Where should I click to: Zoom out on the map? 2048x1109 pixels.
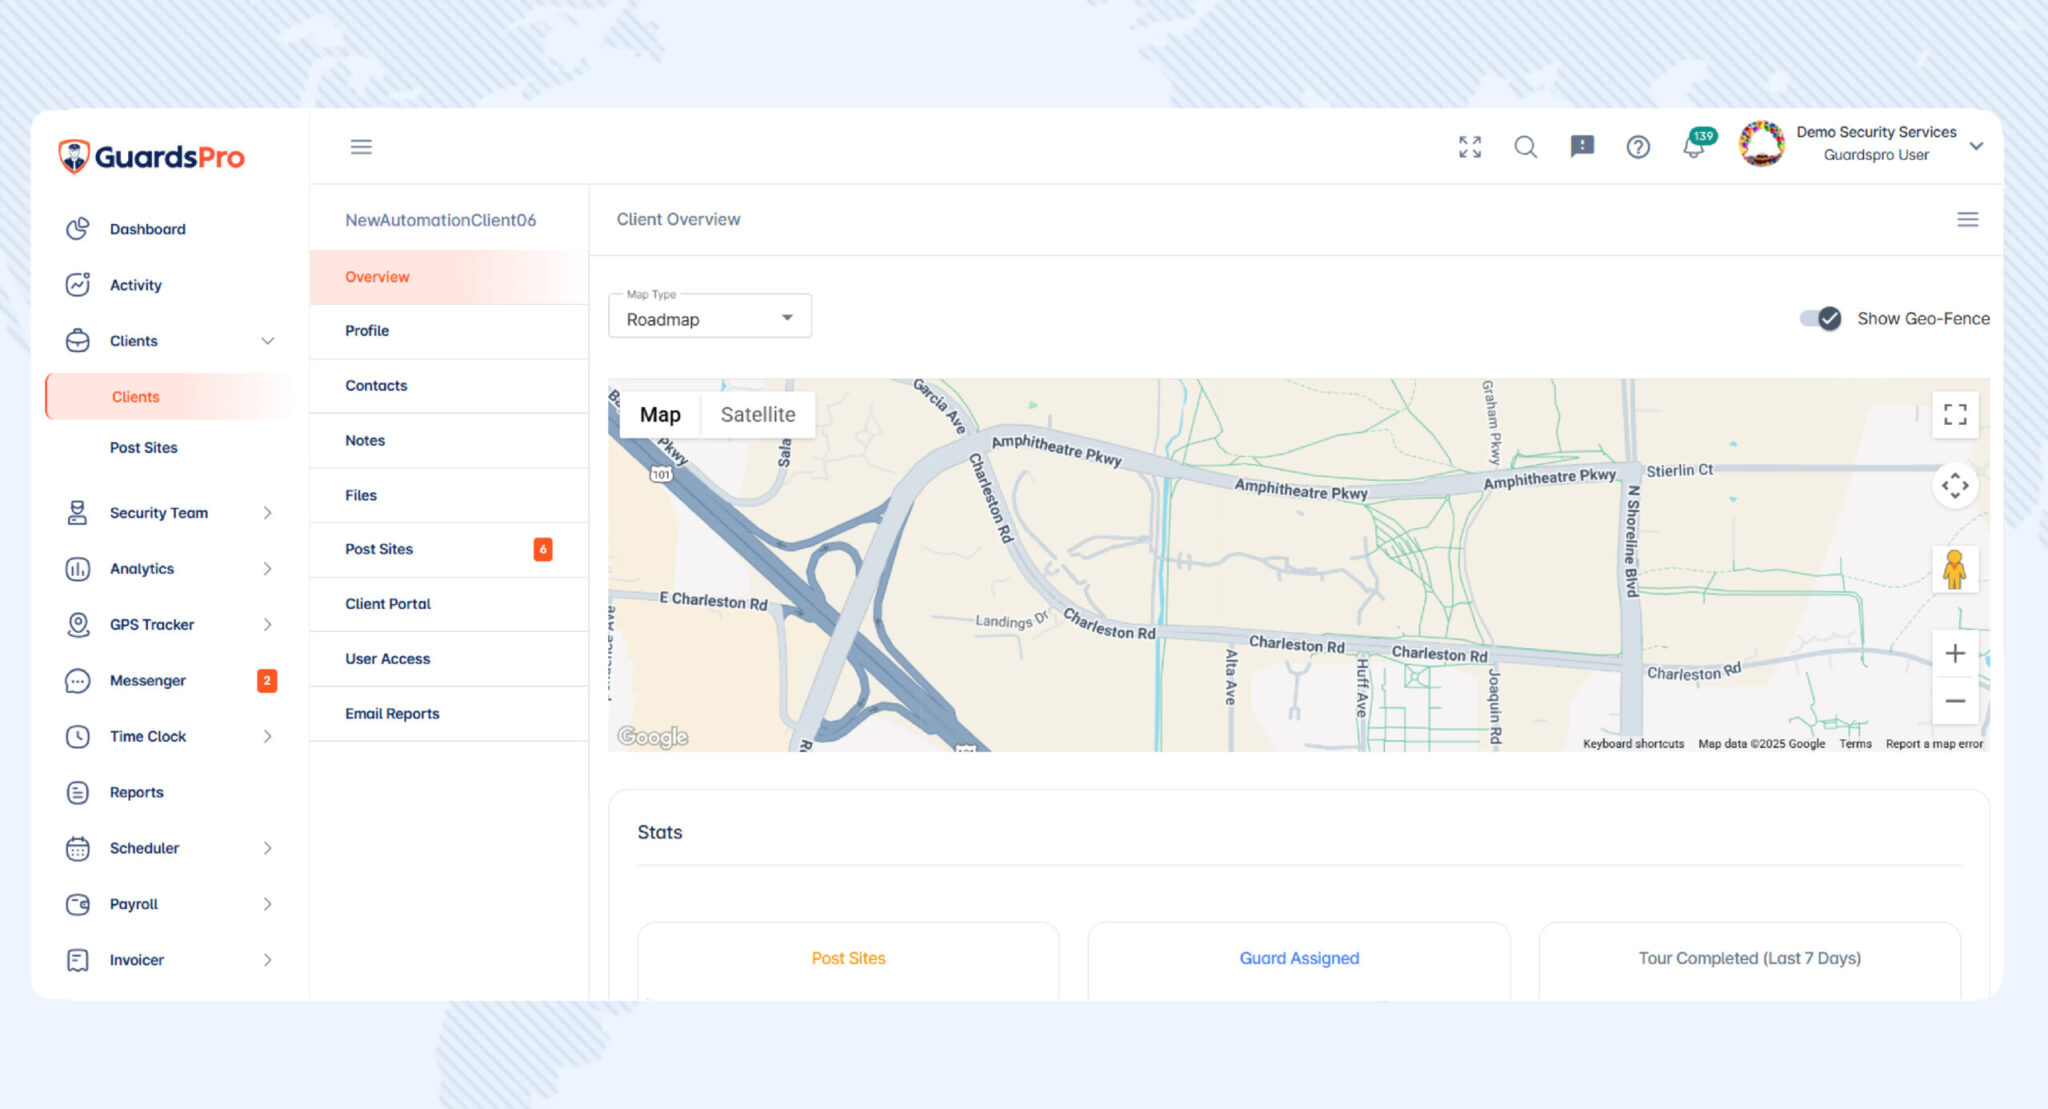pos(1955,701)
